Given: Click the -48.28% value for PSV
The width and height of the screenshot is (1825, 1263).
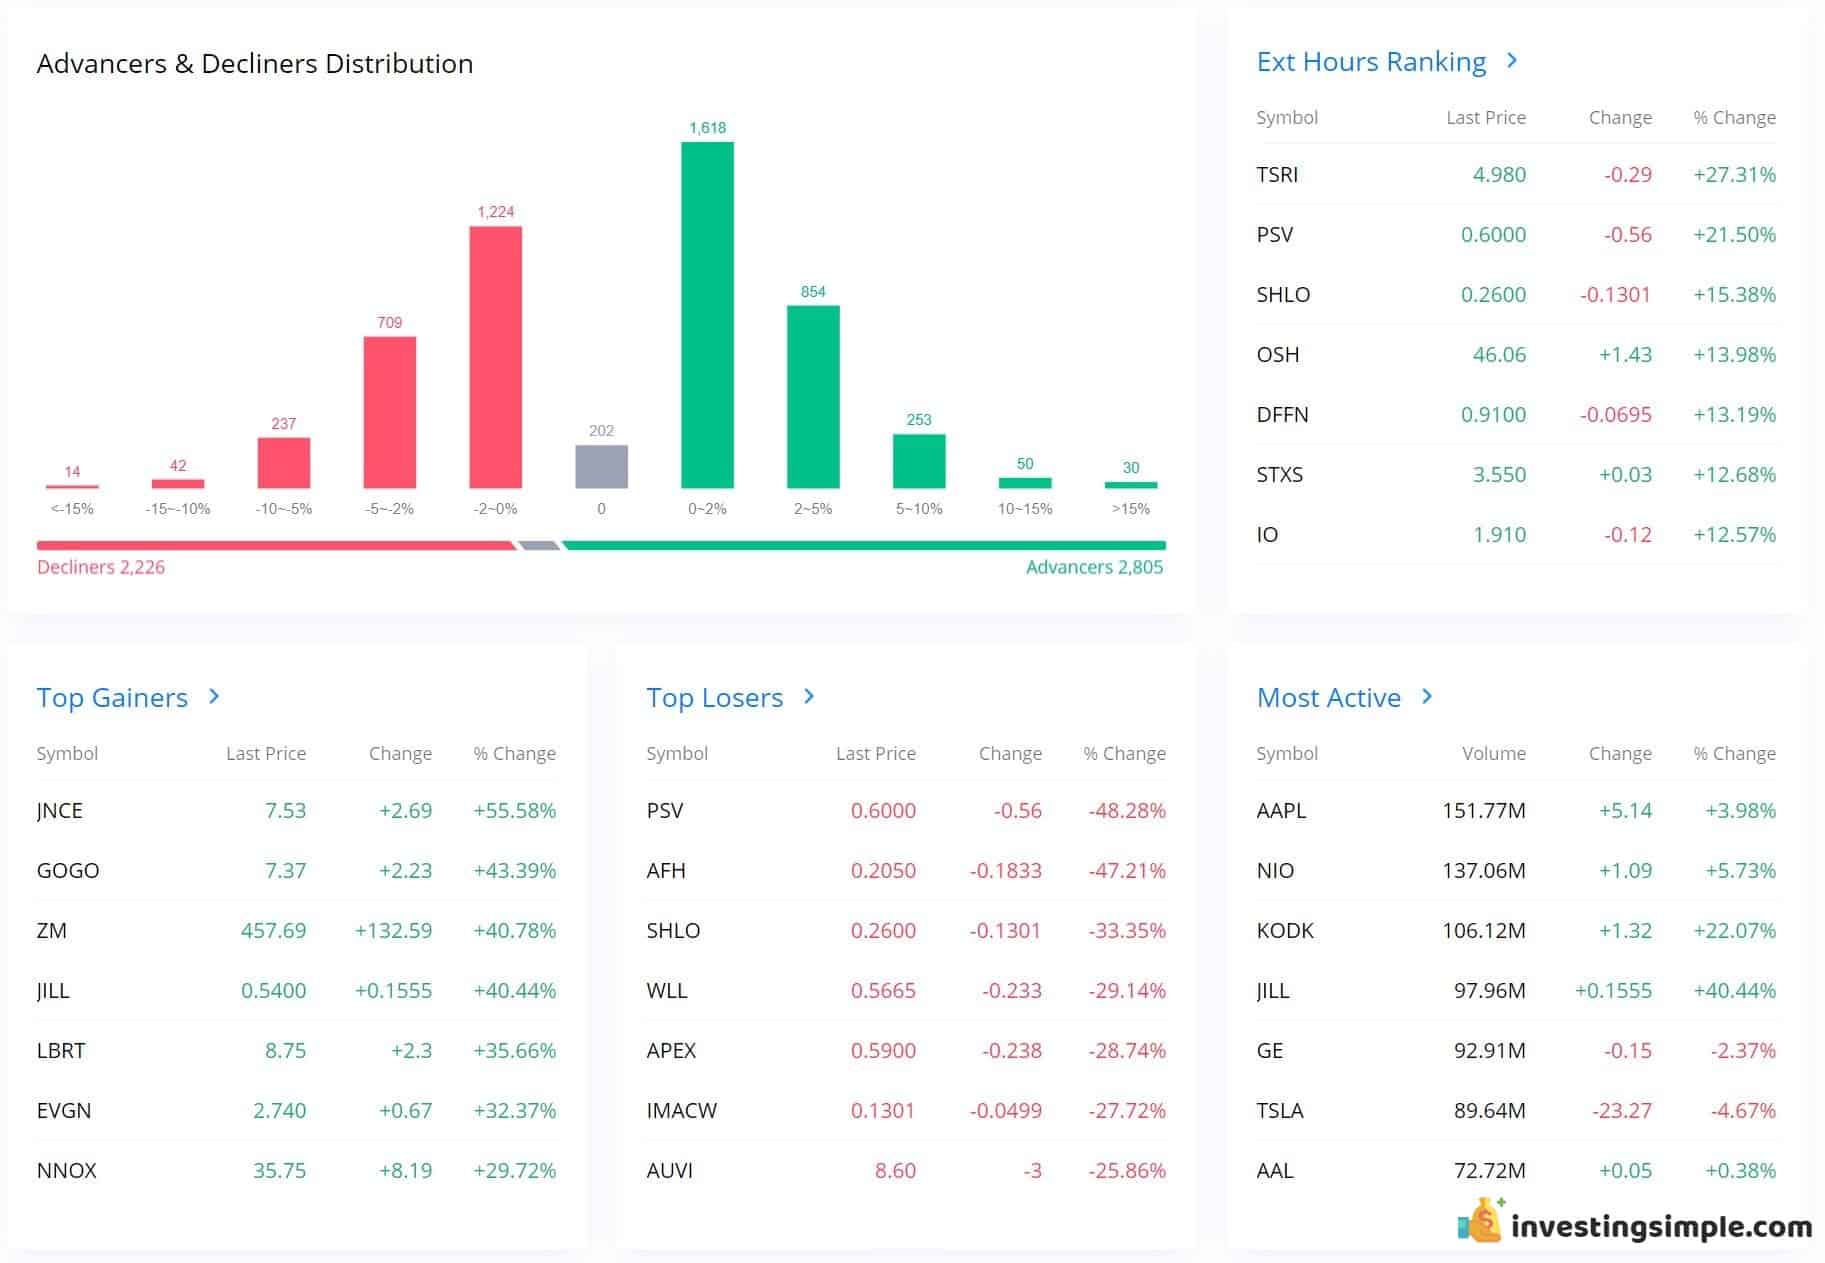Looking at the screenshot, I should click(1127, 810).
